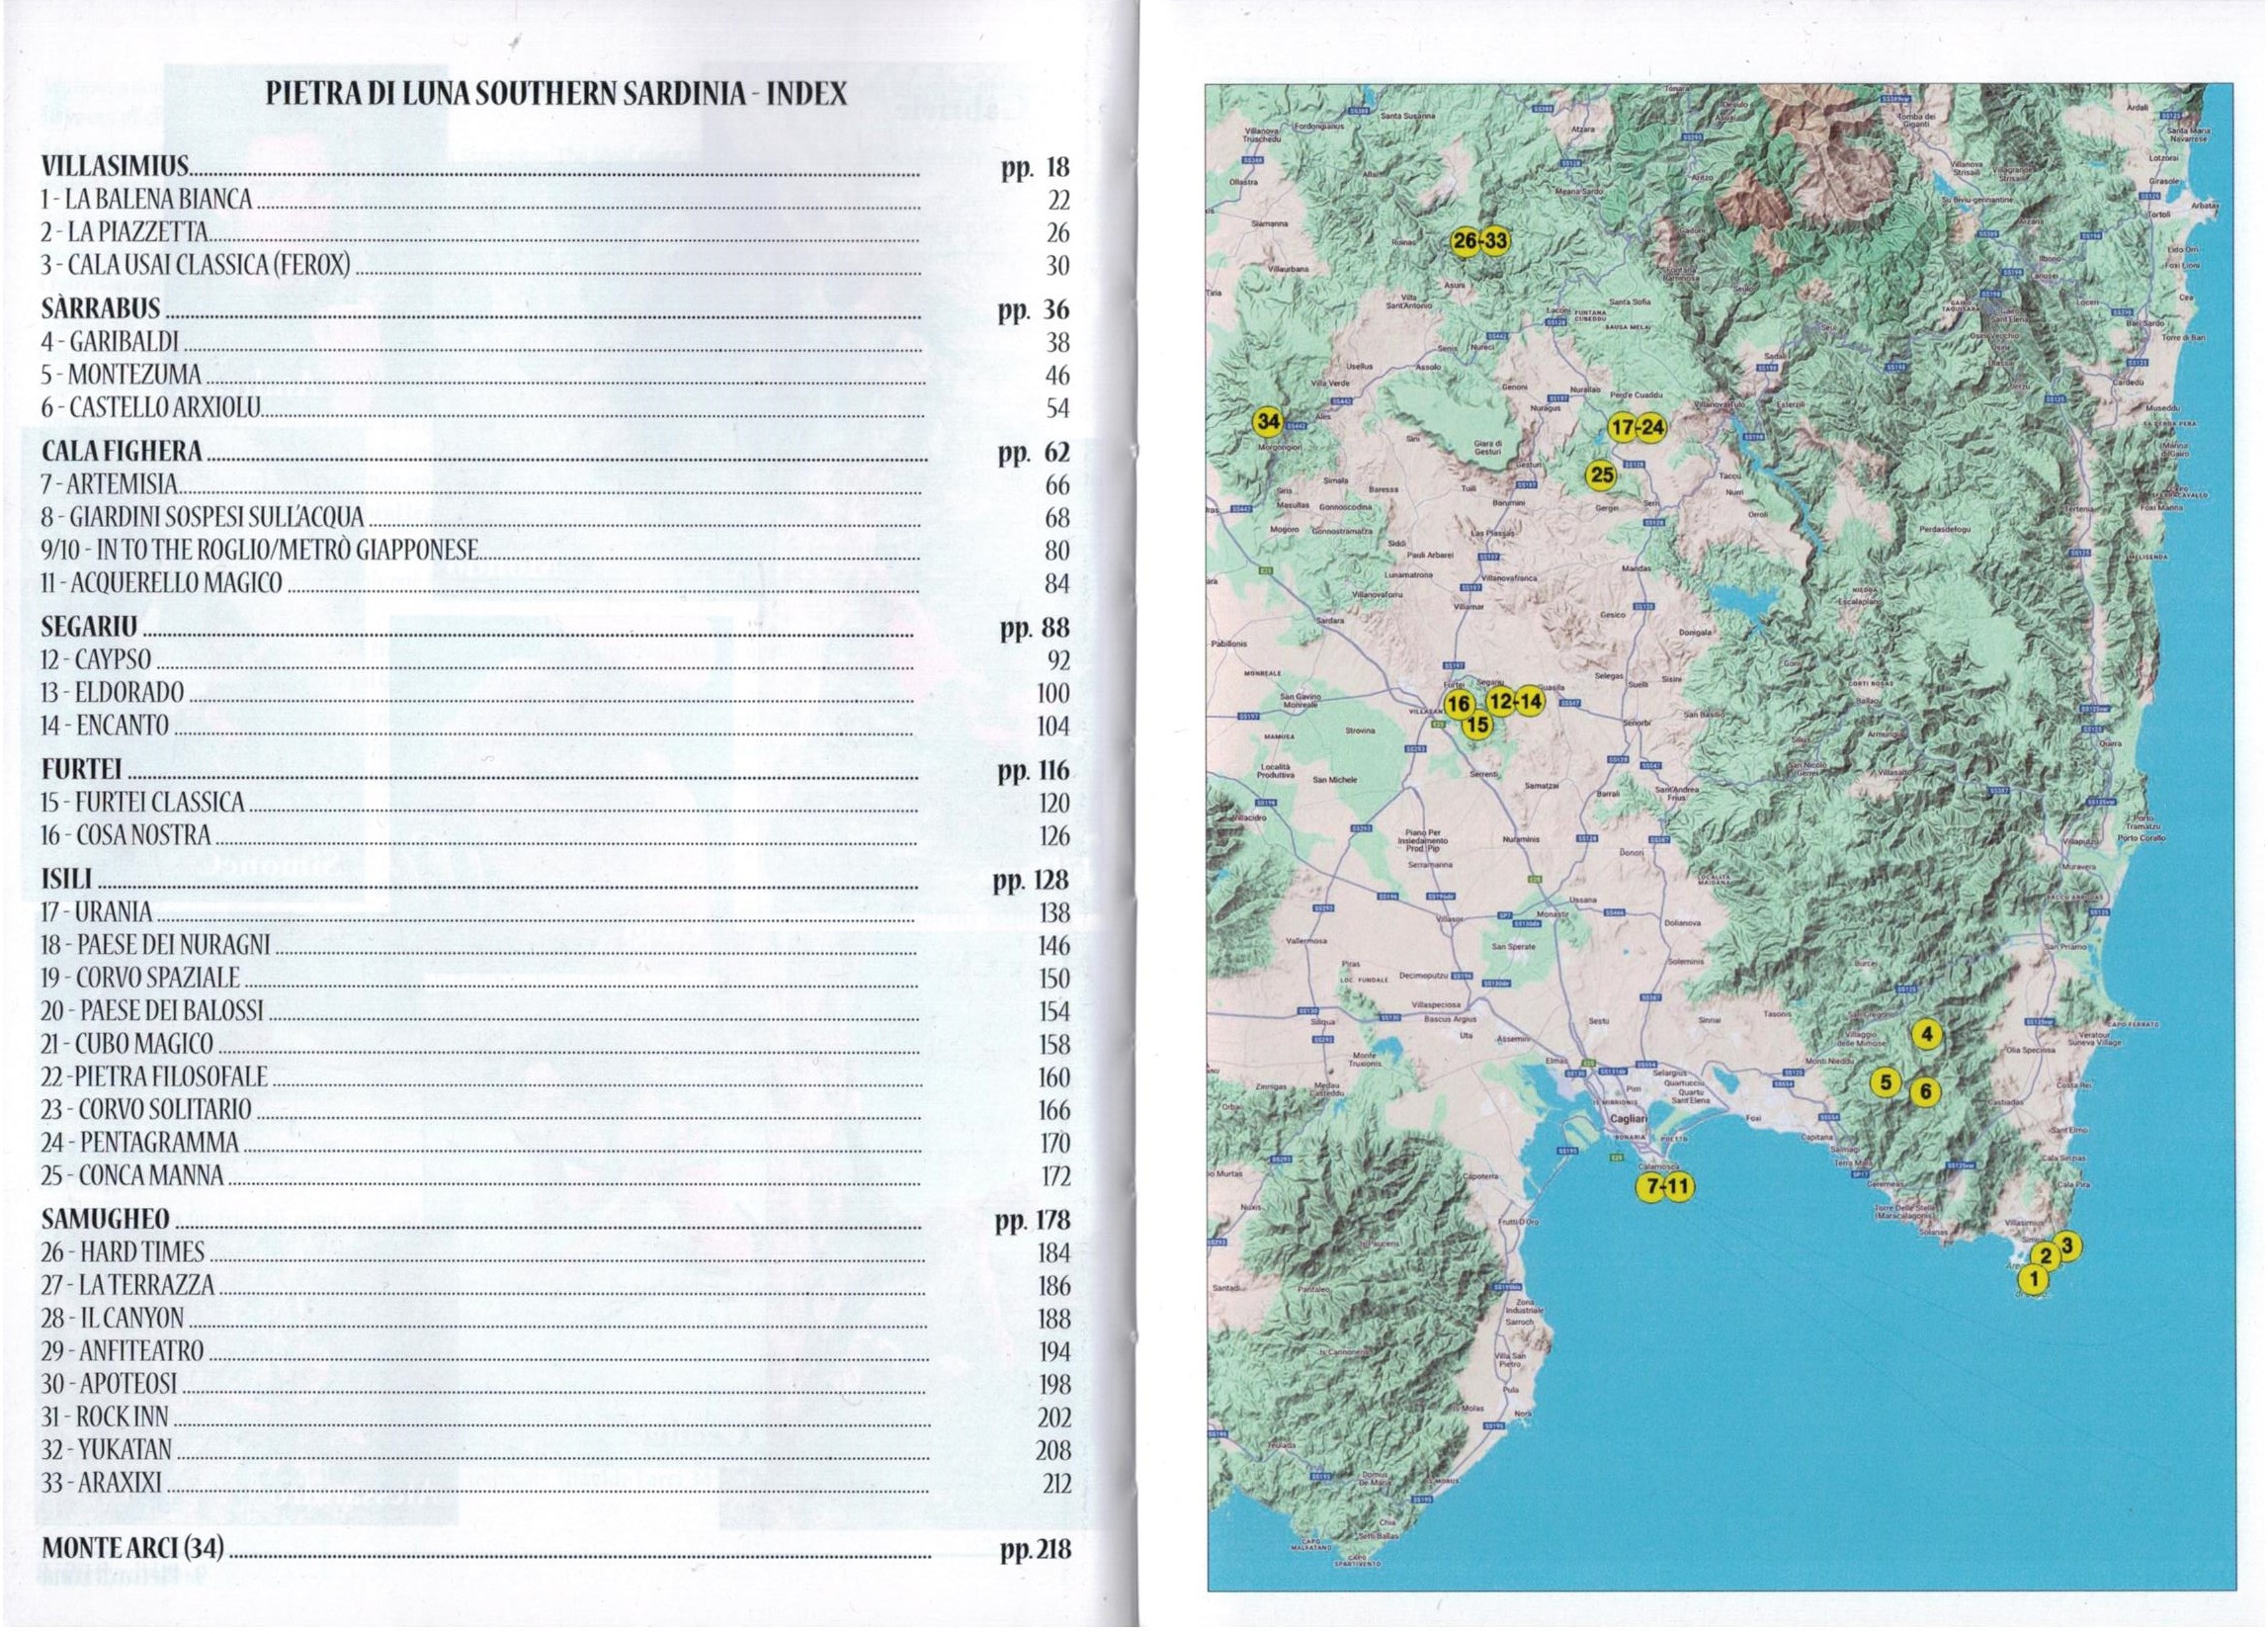Click entry 26 - HARD TIMES
2268x1634 pixels.
pos(123,1252)
